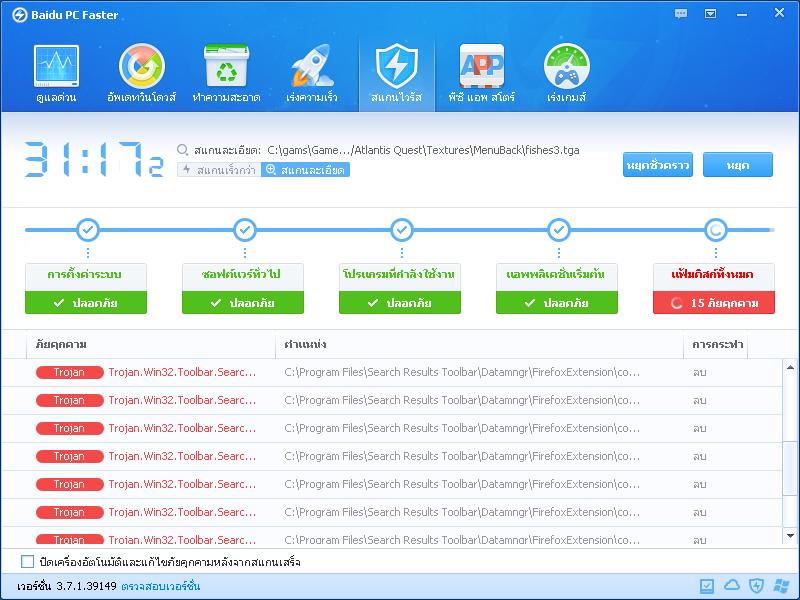Image resolution: width=800 pixels, height=600 pixels.
Task: Enable auto shutdown after scan checkbox
Action: pos(27,562)
